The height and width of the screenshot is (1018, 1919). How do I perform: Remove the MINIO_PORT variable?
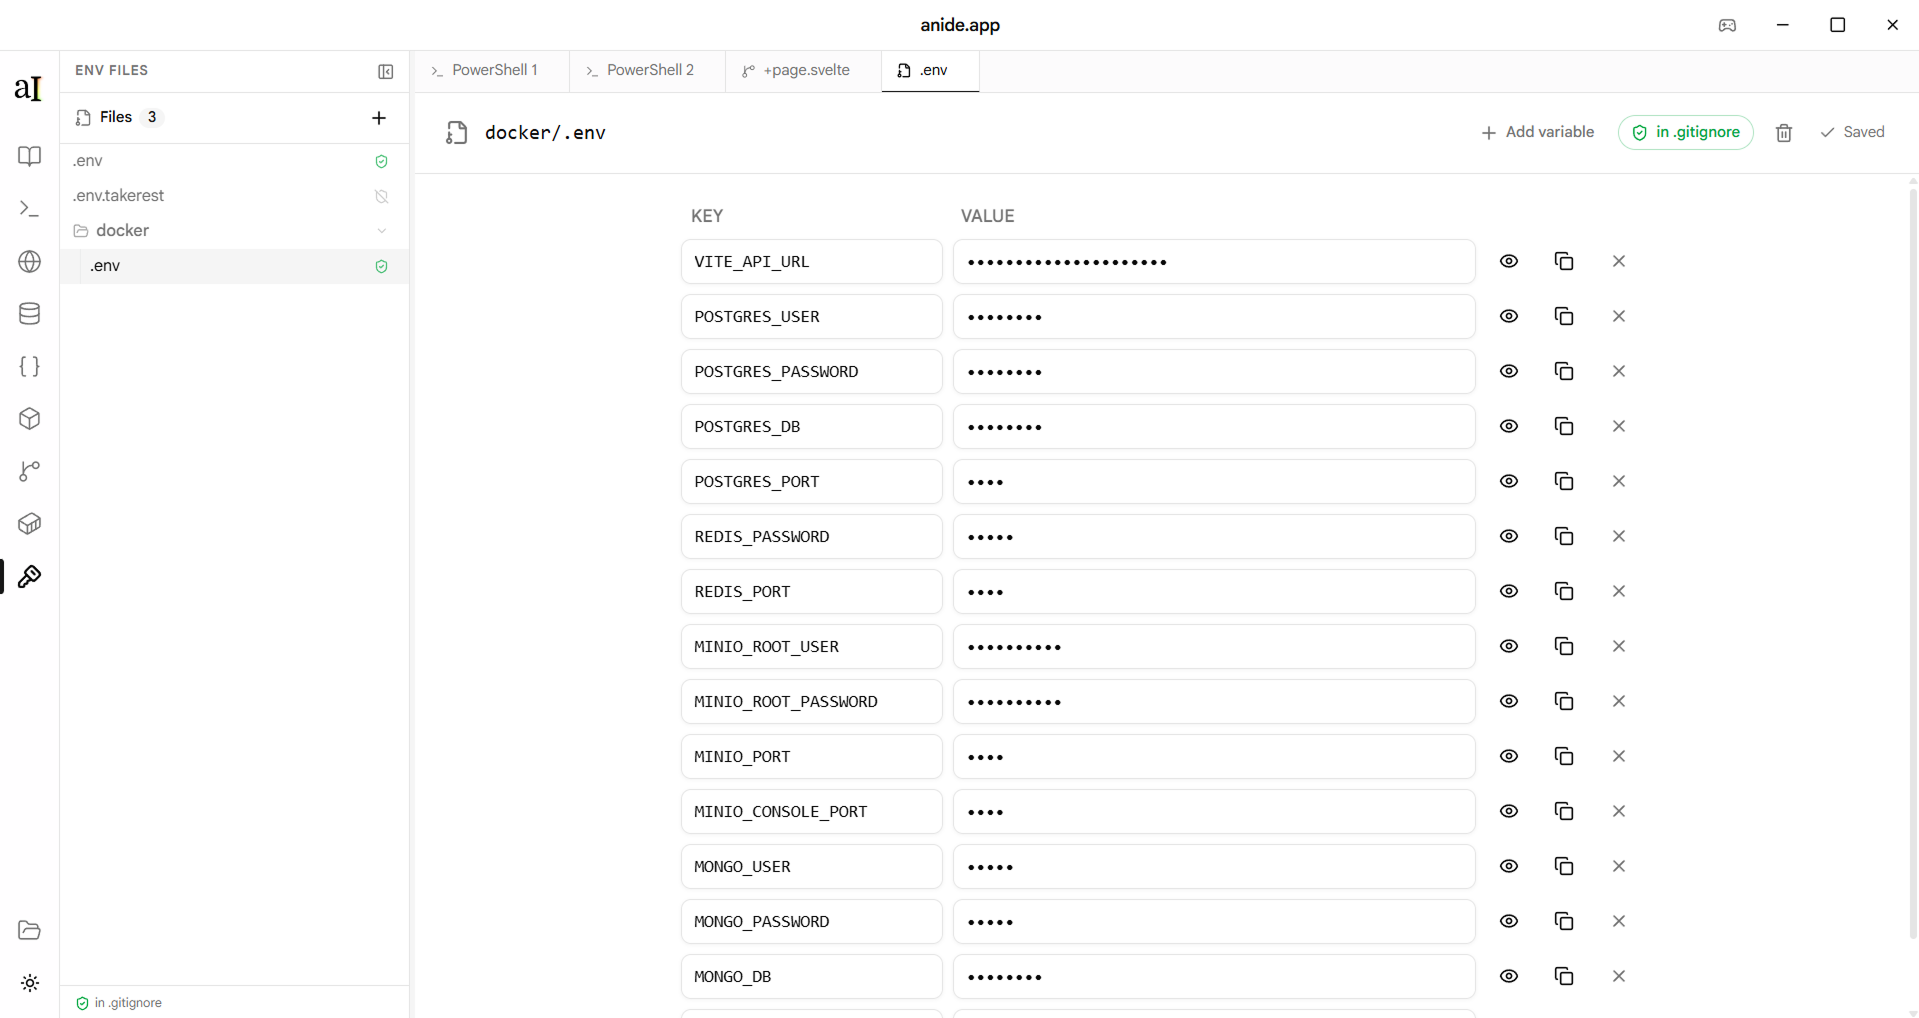point(1619,756)
